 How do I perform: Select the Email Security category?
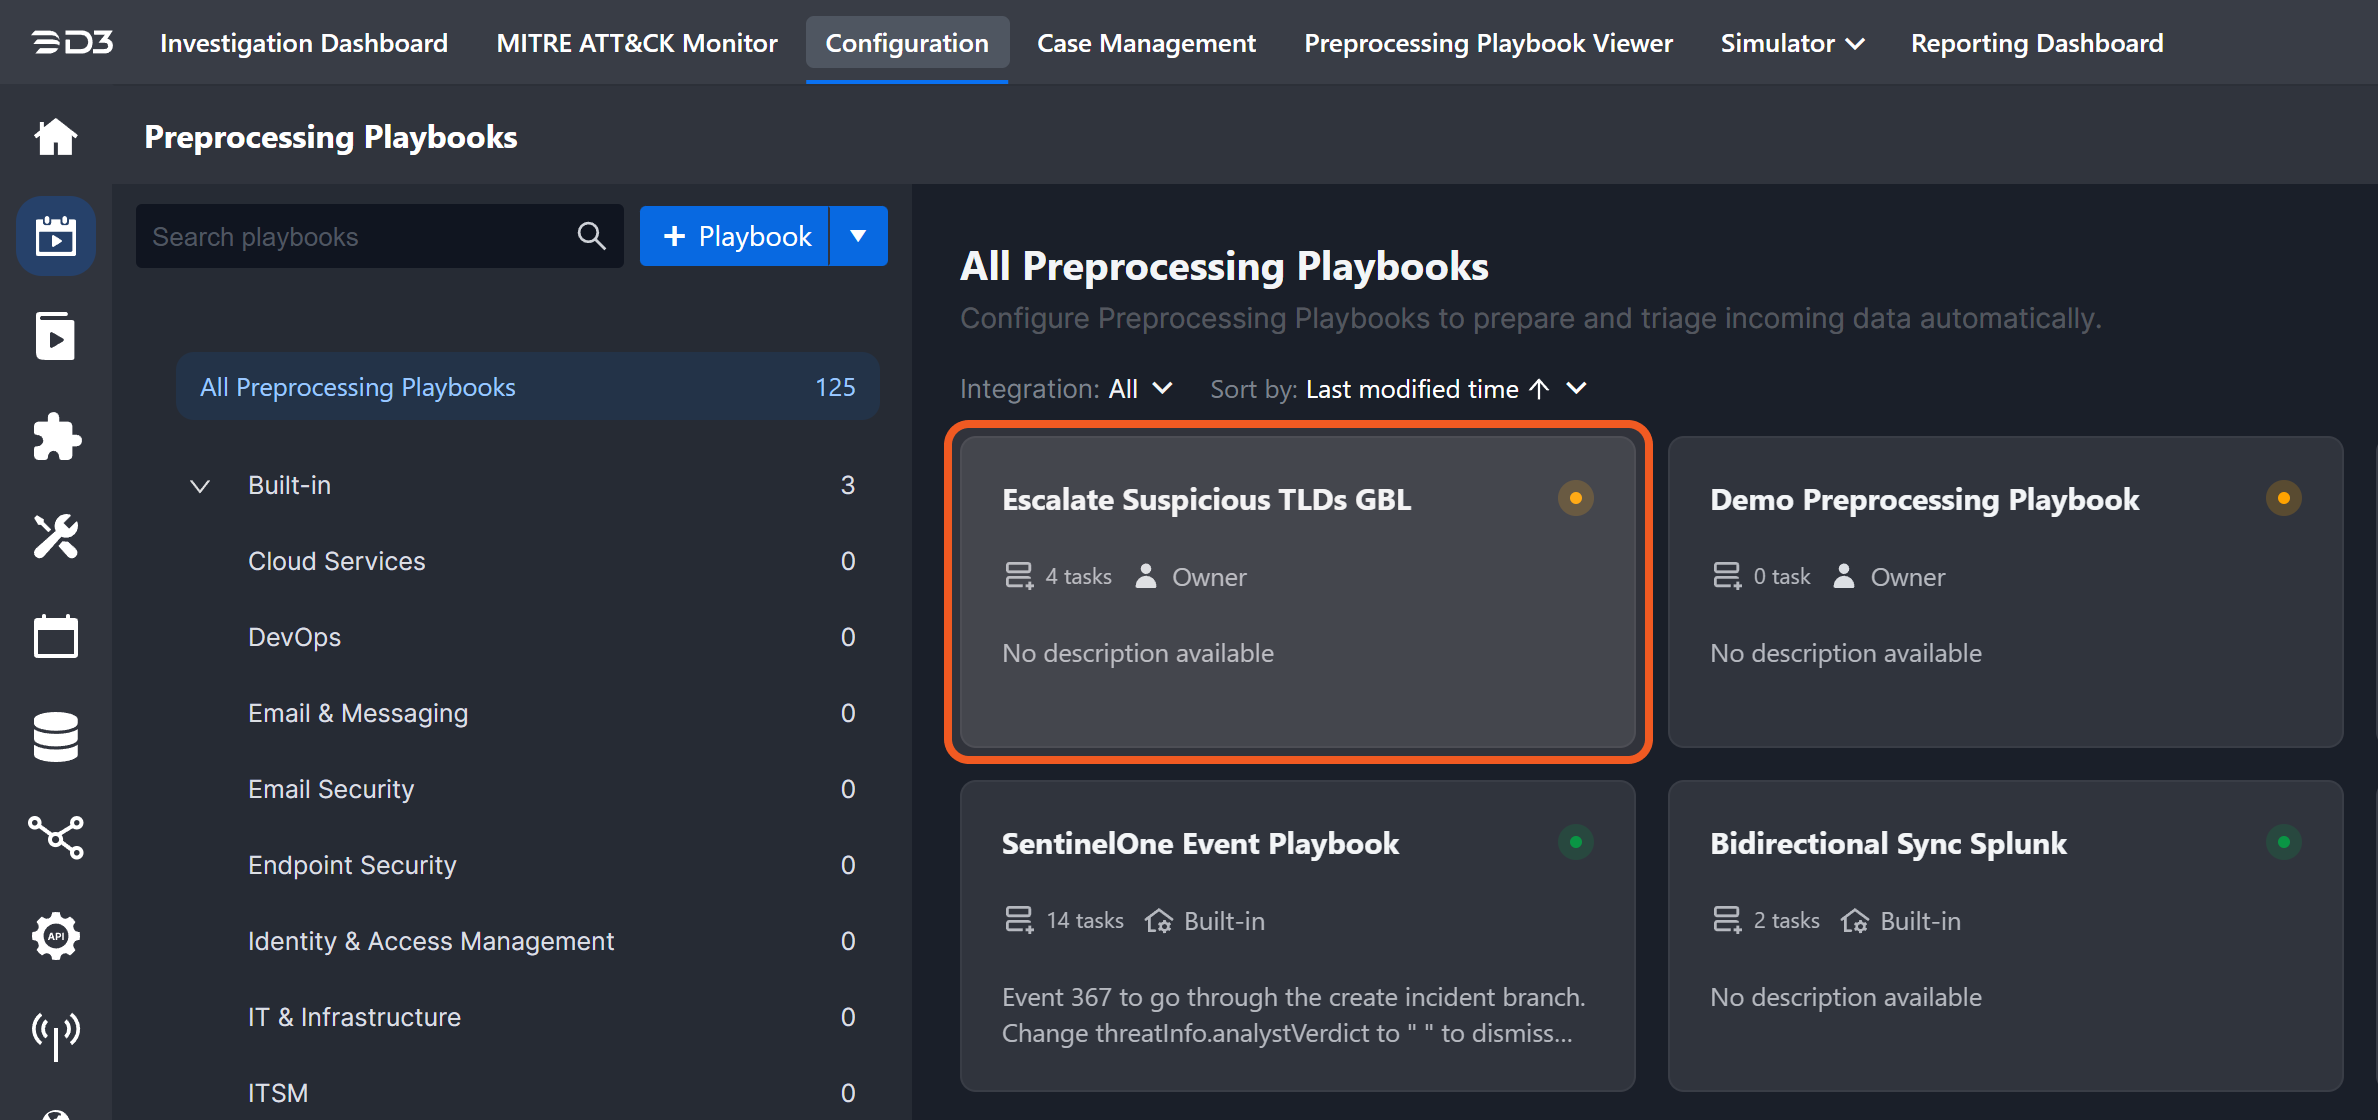pos(331,789)
